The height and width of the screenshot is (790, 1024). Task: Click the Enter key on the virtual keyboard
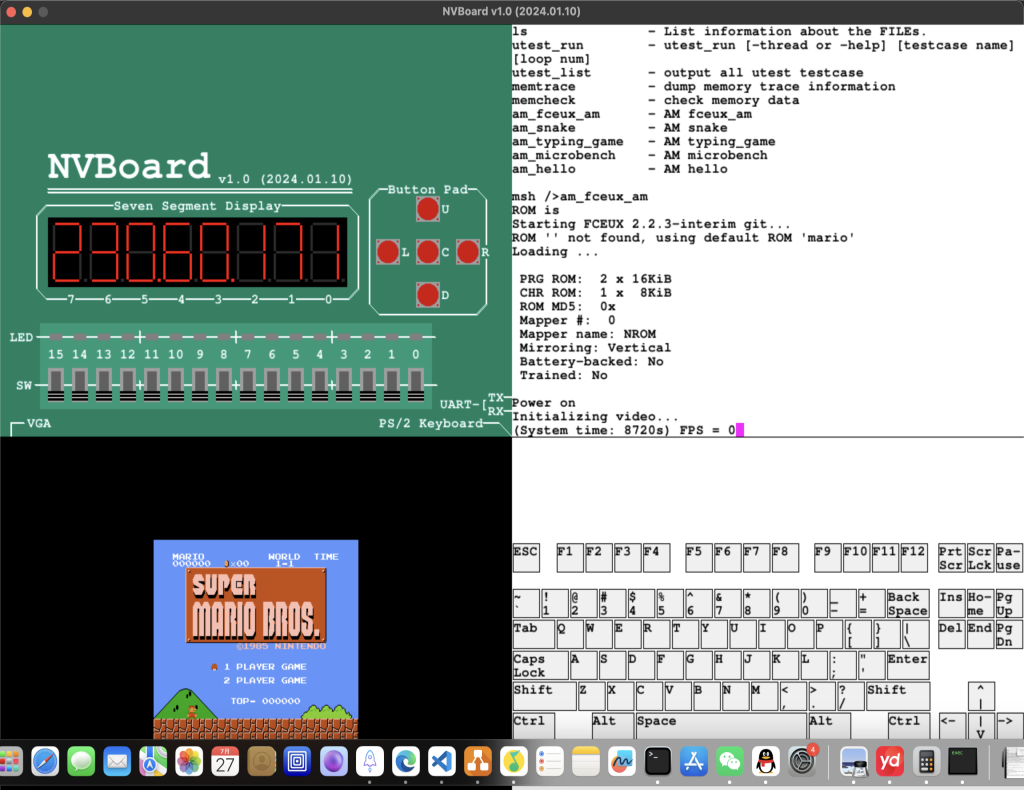[x=908, y=665]
